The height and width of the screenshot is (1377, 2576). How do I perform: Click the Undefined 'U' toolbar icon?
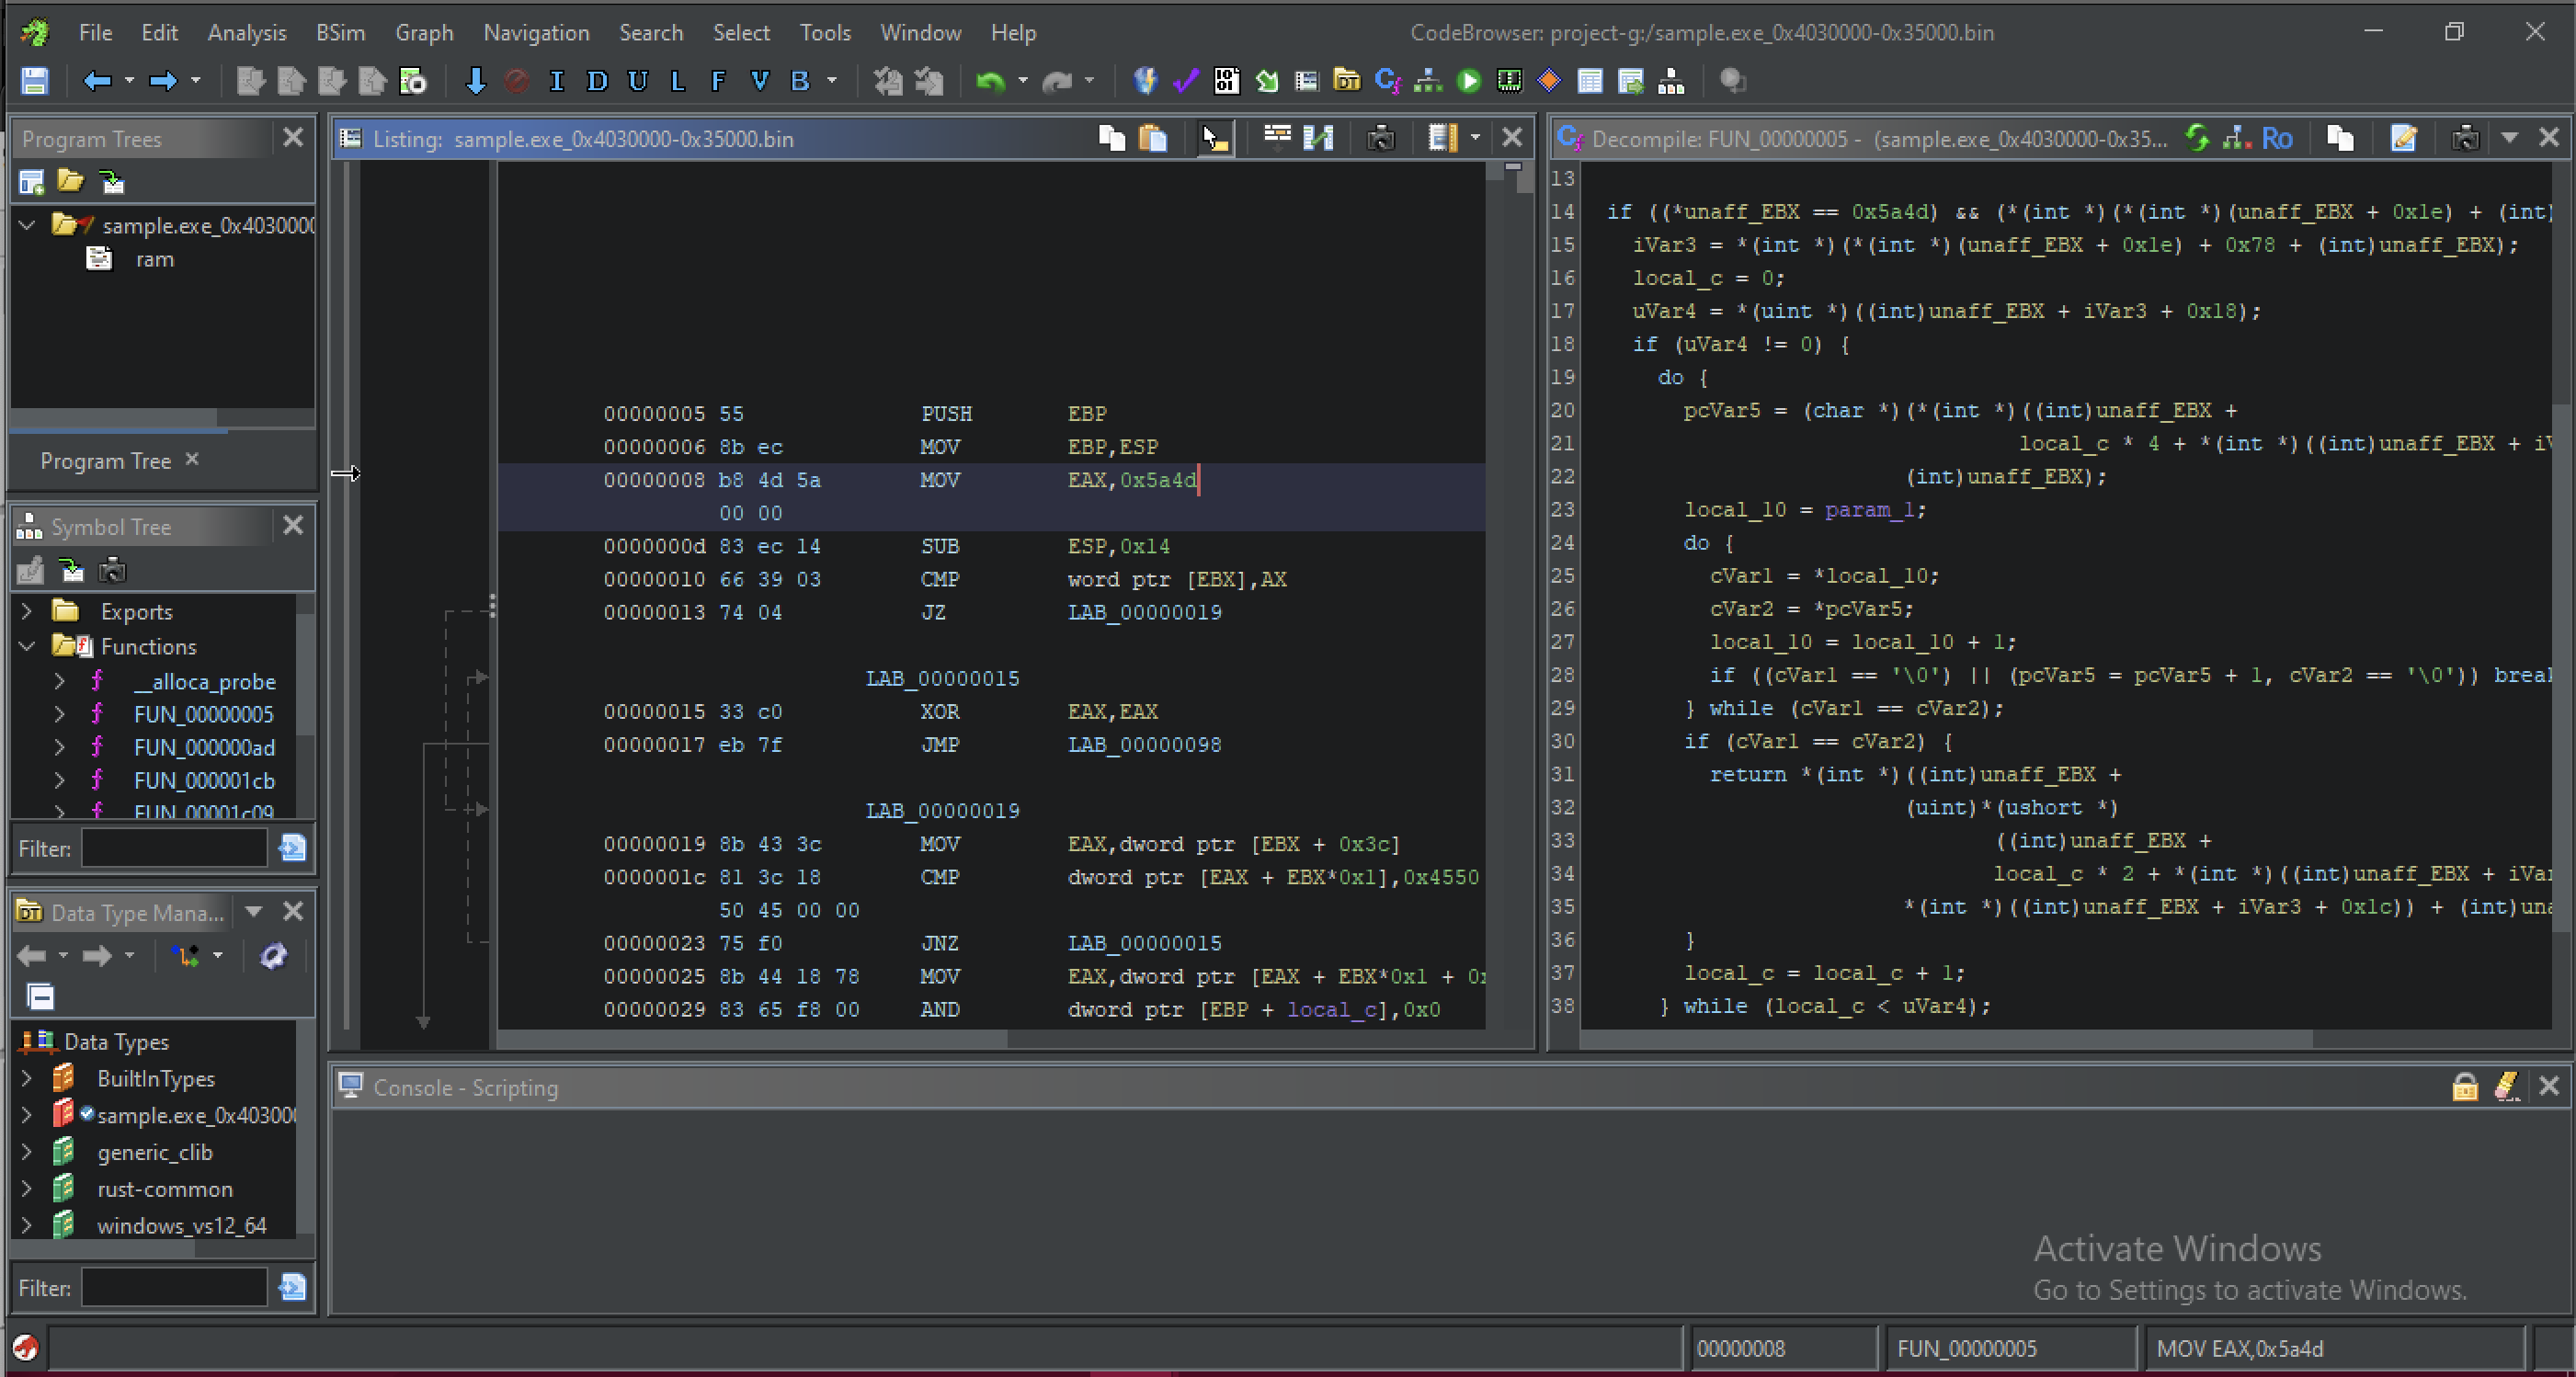638,81
